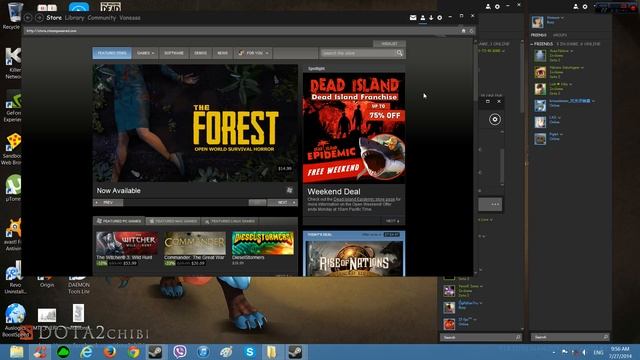Open the Store menu tab
This screenshot has width=640, height=360.
coord(54,18)
